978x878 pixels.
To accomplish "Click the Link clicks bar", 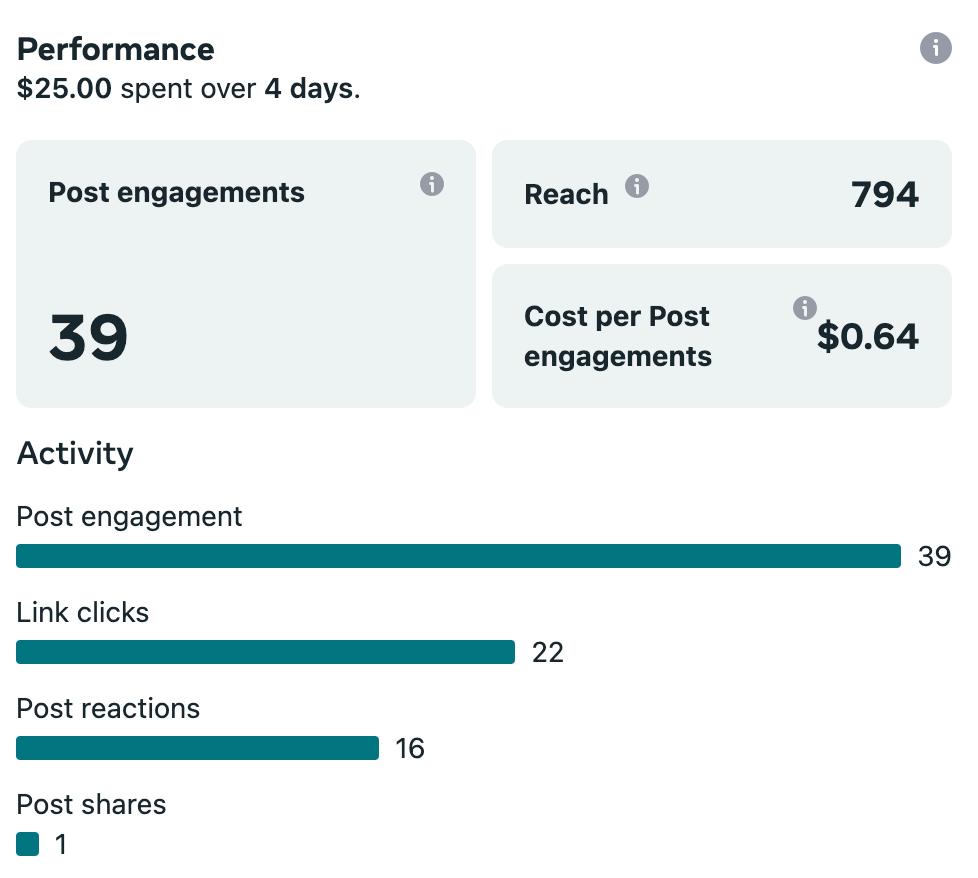I will click(265, 652).
